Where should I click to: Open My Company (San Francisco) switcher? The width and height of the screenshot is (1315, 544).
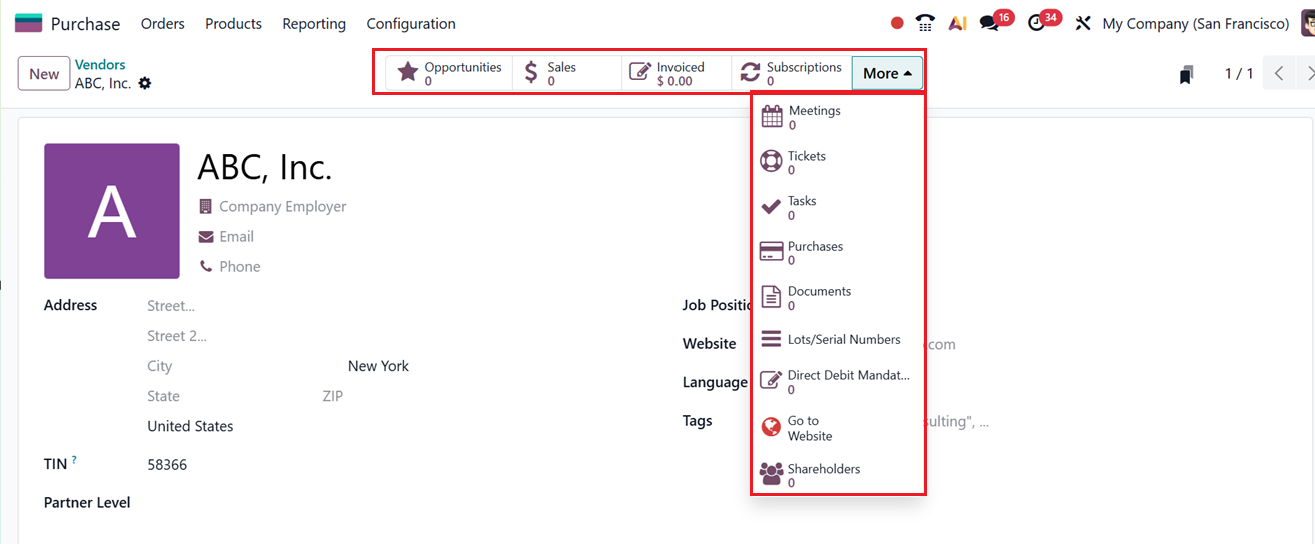point(1195,23)
